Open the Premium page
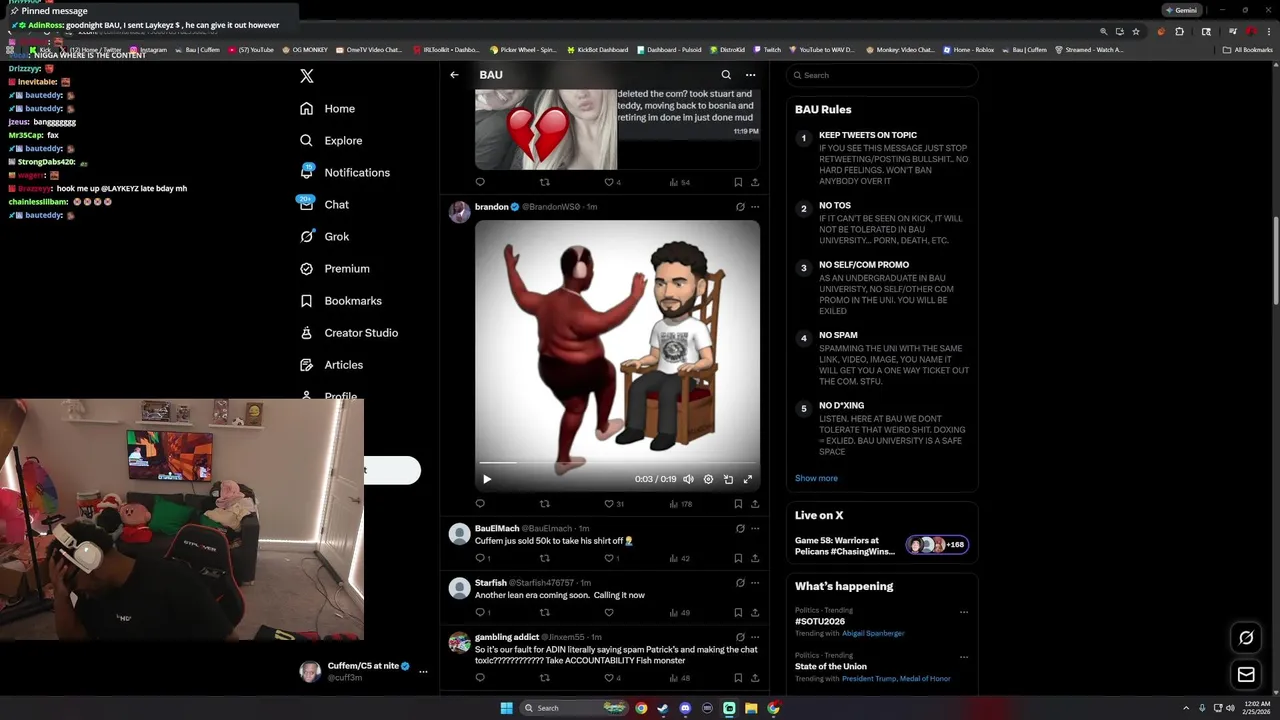This screenshot has width=1280, height=720. click(334, 269)
